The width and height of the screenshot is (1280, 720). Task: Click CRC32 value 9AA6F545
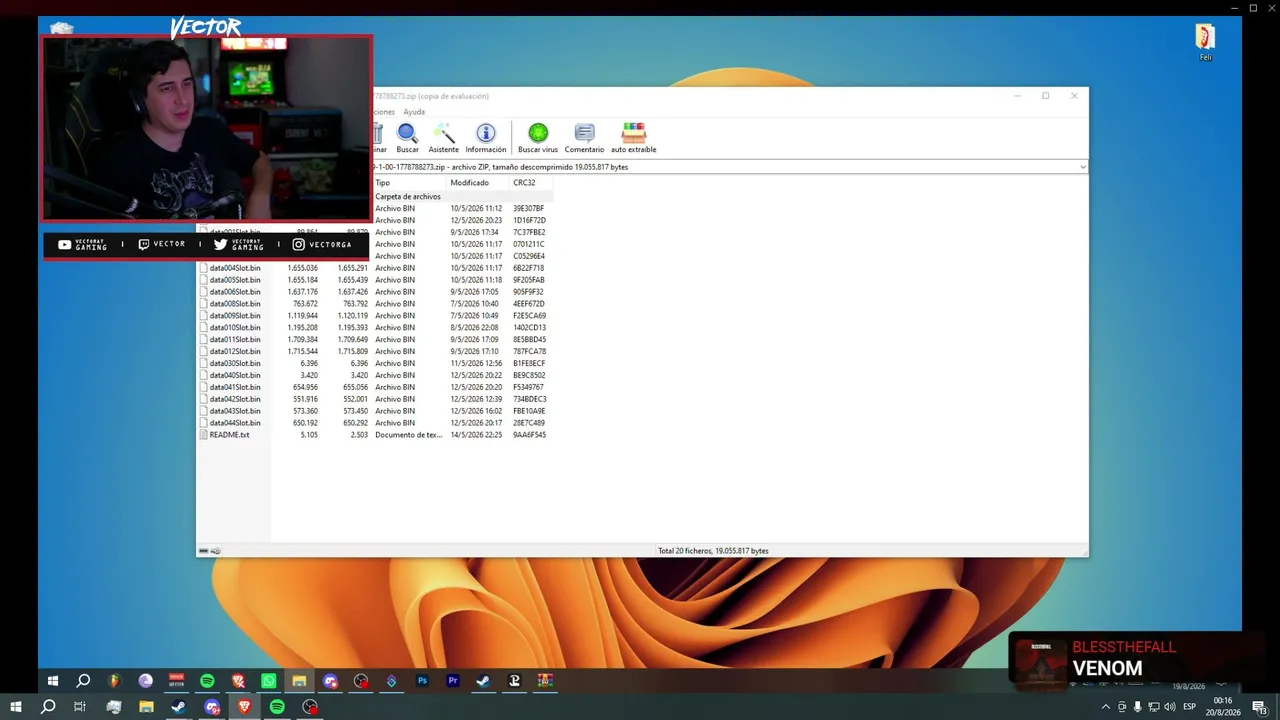[x=529, y=435]
